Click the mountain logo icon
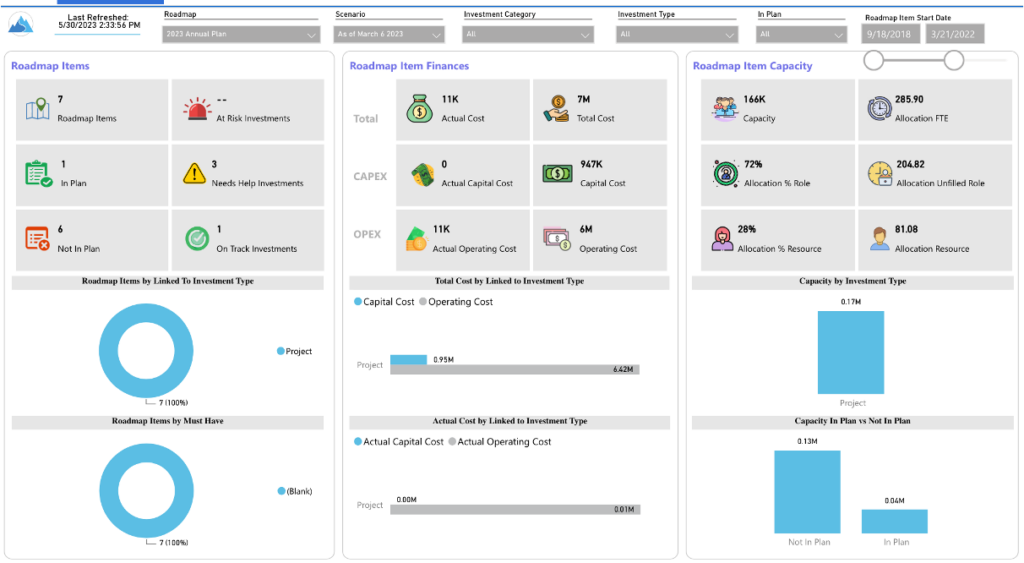This screenshot has height=563, width=1024. [x=21, y=24]
